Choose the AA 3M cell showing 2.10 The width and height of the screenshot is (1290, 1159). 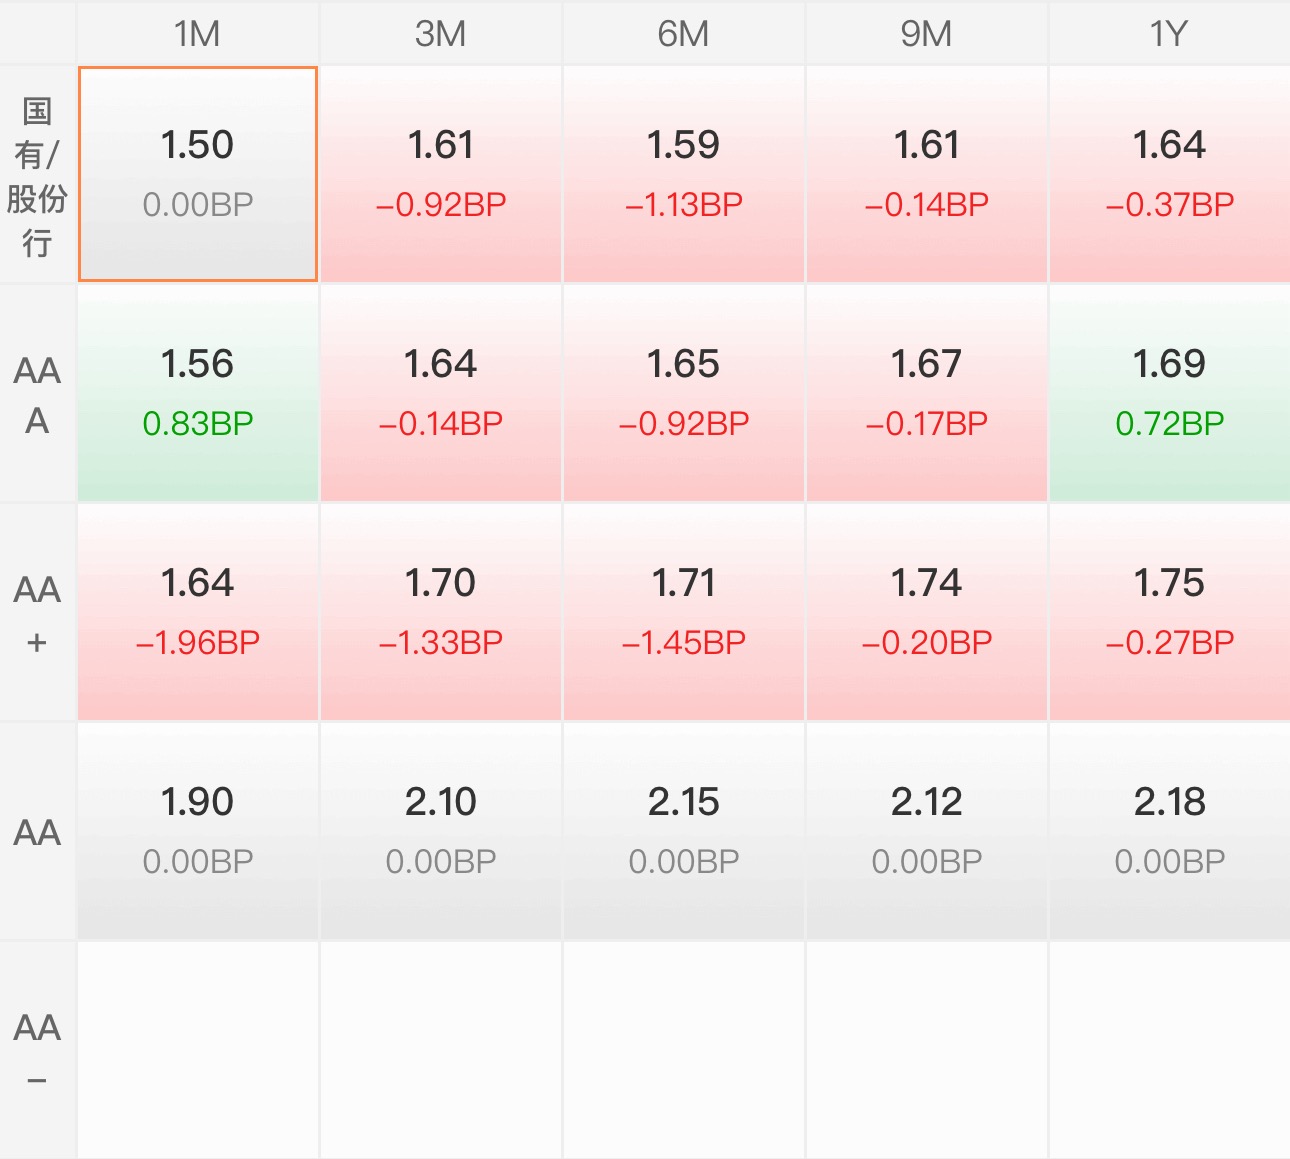click(x=441, y=831)
